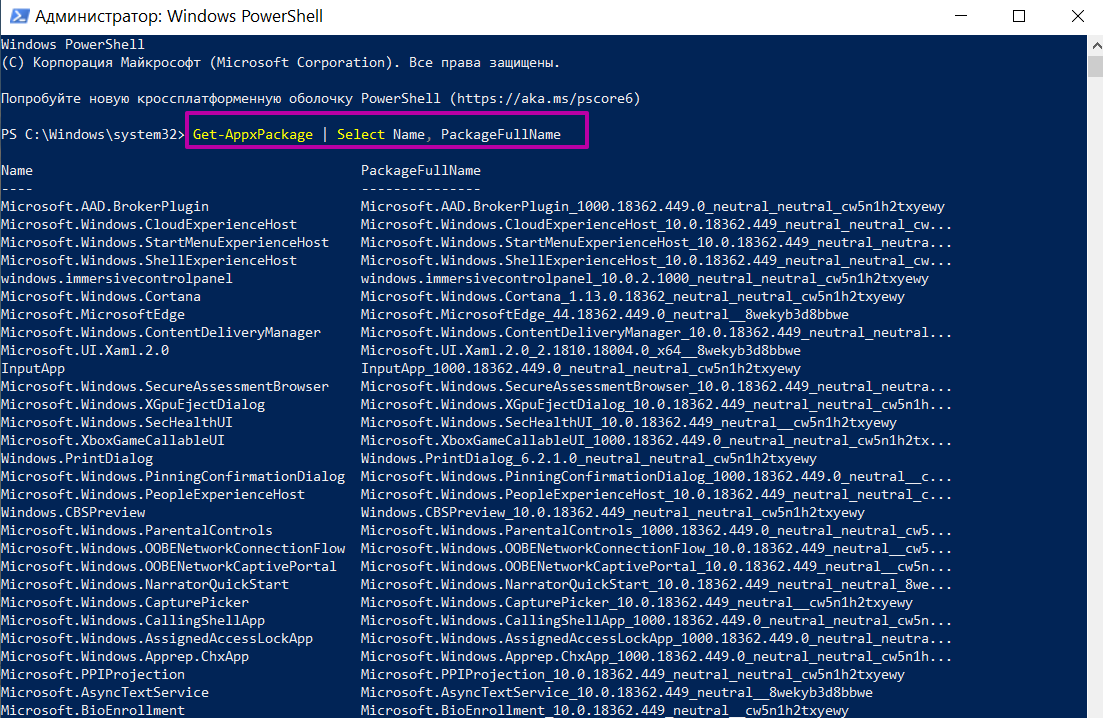Click Windows.PrintDialog in the Name column
Screen dimensions: 1103x718
click(x=77, y=459)
